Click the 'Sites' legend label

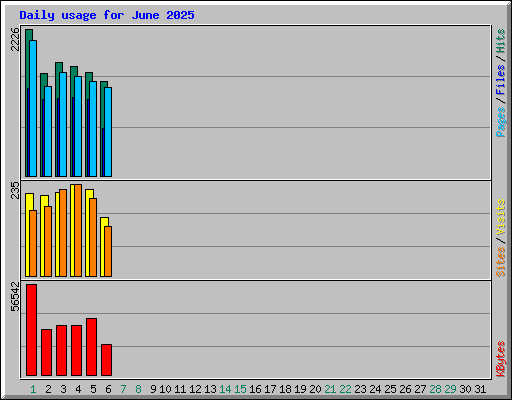click(500, 262)
